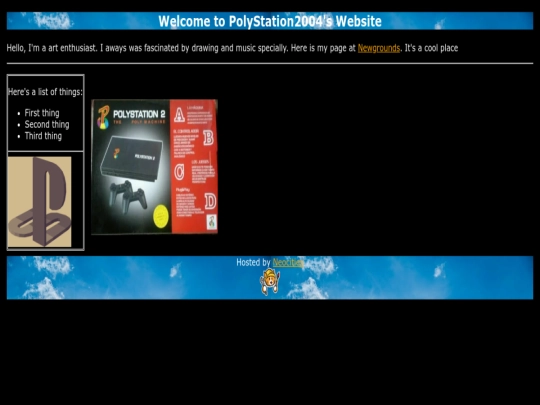Click the 'Here's a list of things:' text
This screenshot has width=540, height=405.
[45, 92]
